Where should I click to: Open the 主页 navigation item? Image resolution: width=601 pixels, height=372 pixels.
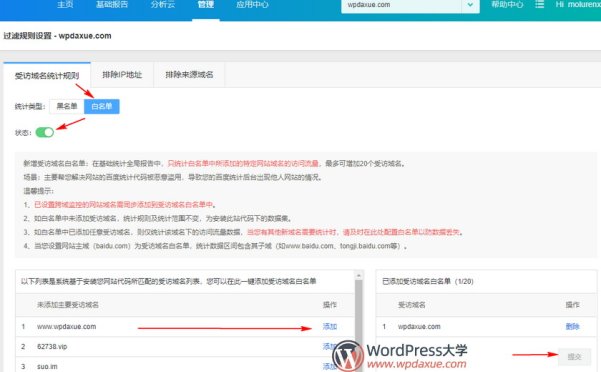[x=65, y=5]
